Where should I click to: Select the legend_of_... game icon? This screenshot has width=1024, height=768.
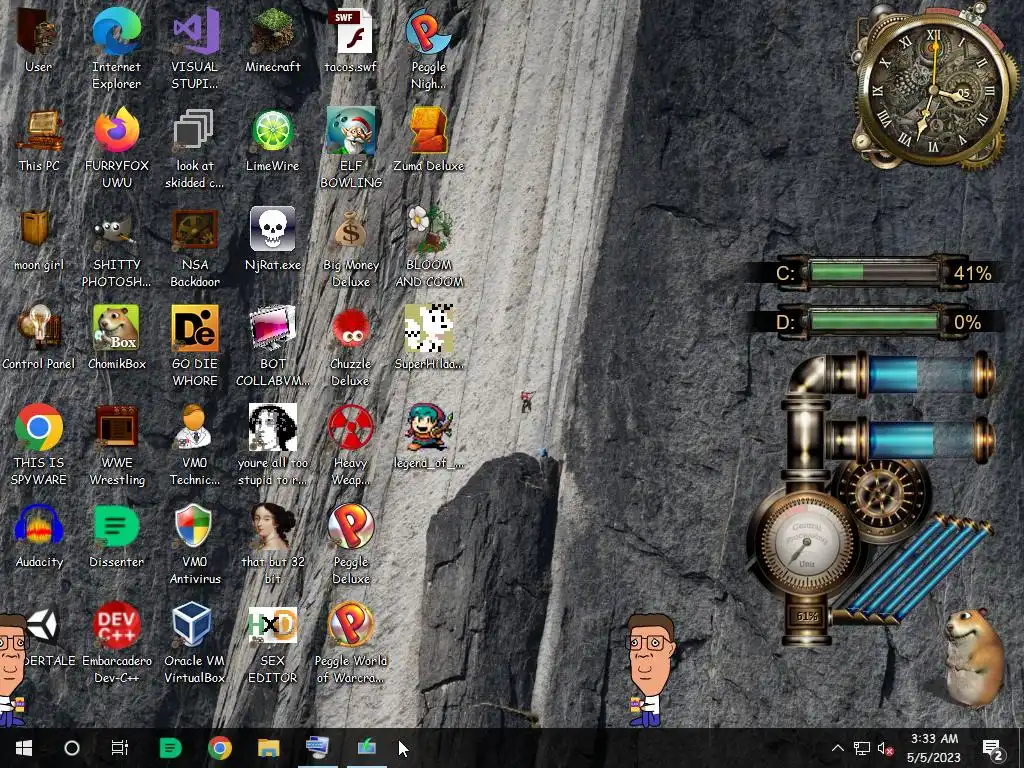(428, 438)
